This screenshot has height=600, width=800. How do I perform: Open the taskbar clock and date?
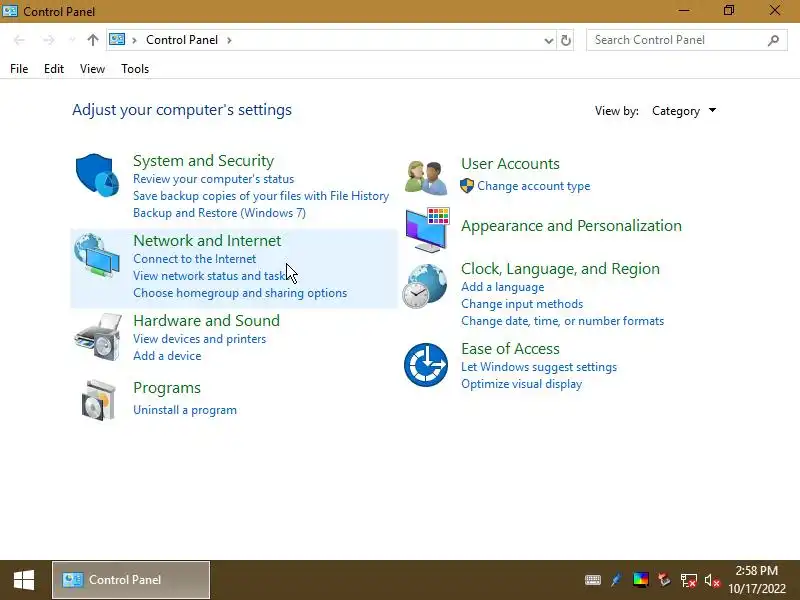757,580
